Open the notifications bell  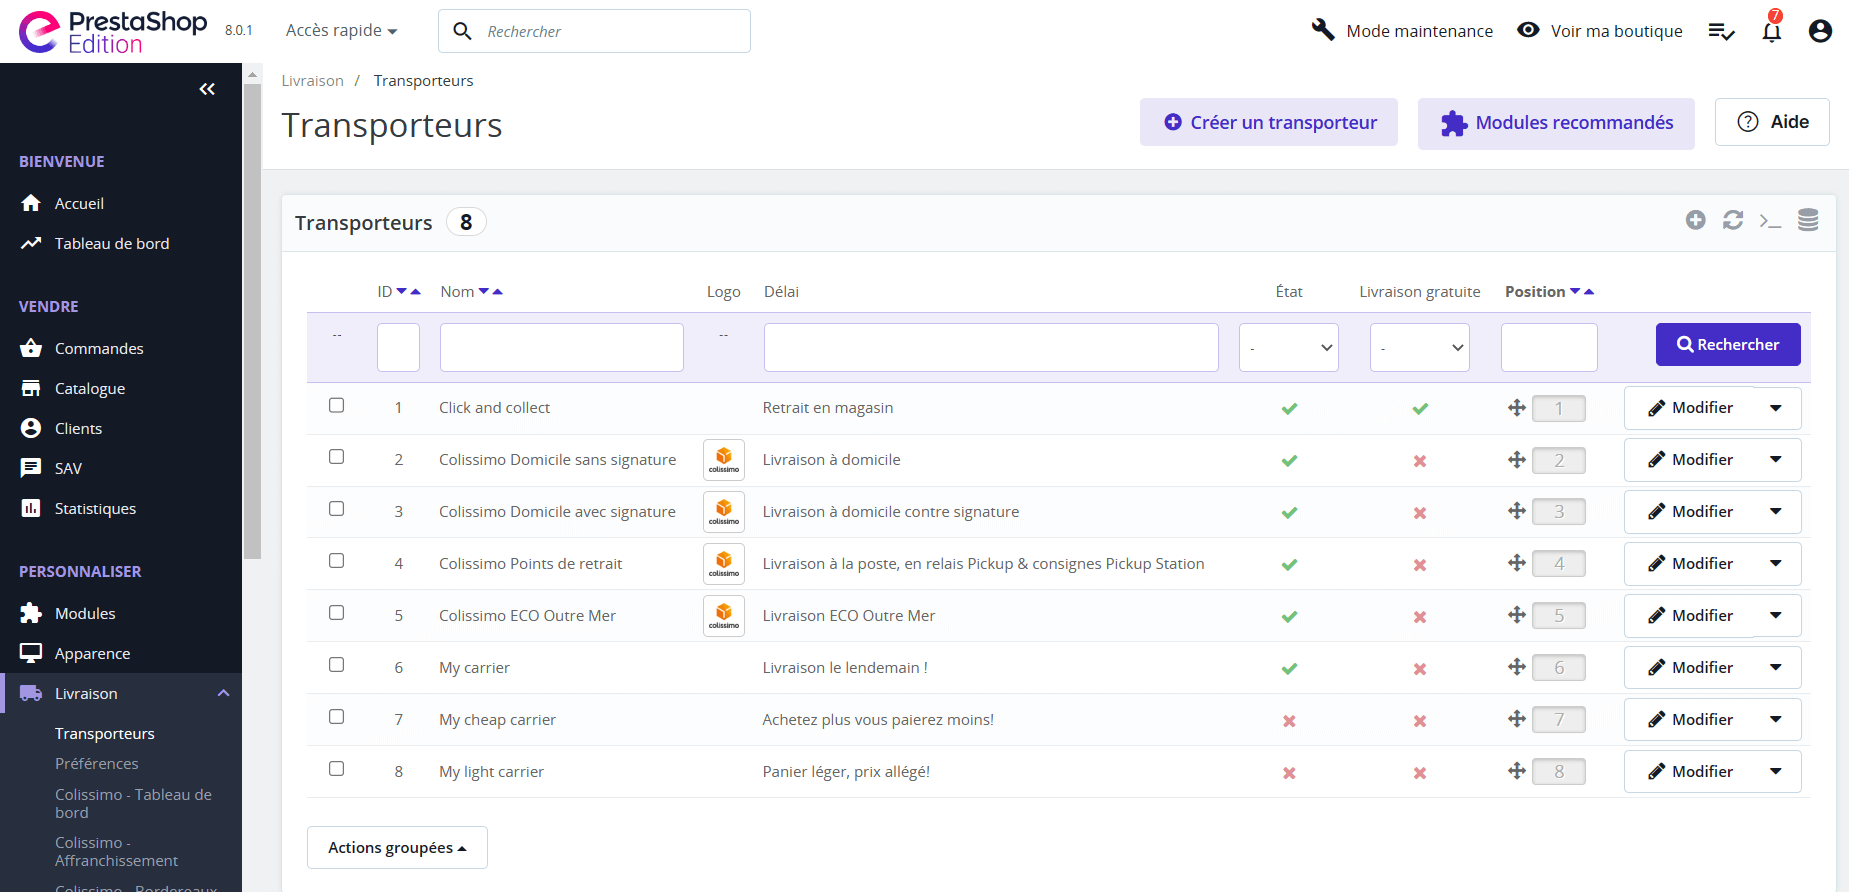pyautogui.click(x=1771, y=31)
